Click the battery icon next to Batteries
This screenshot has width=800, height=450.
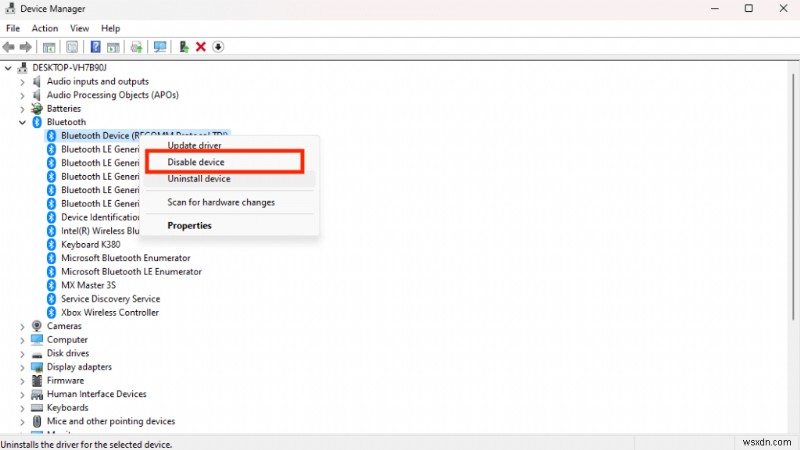37,108
